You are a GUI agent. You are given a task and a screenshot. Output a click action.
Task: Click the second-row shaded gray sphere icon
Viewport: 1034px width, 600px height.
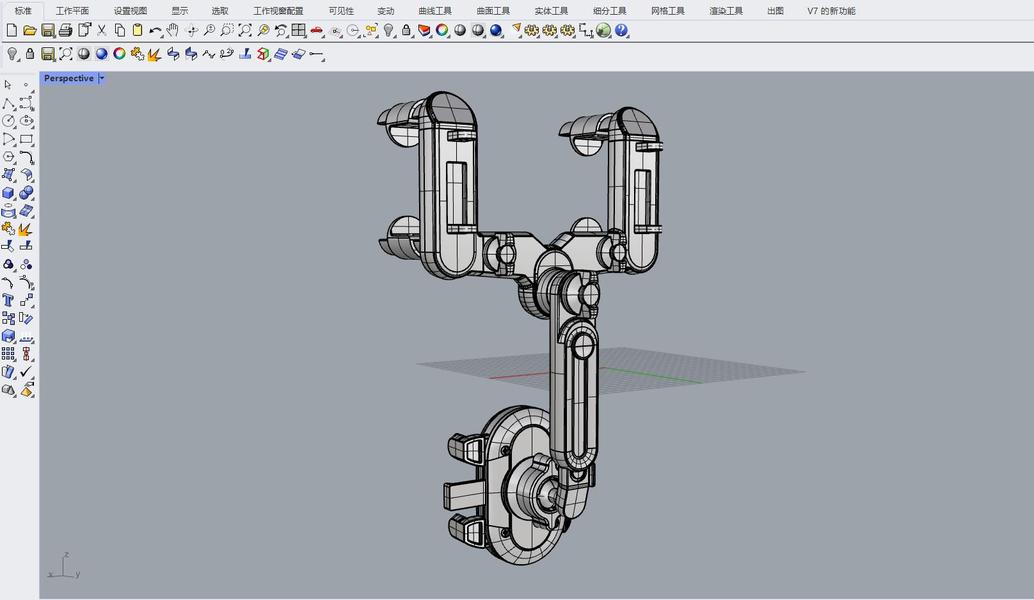(84, 54)
